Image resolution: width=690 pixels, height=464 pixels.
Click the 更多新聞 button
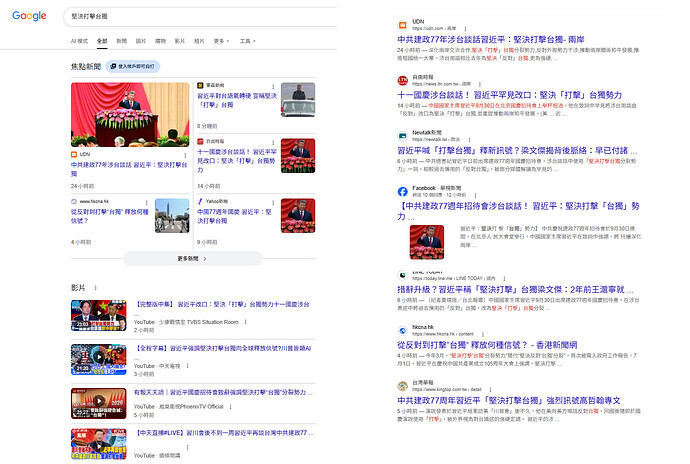coord(193,258)
